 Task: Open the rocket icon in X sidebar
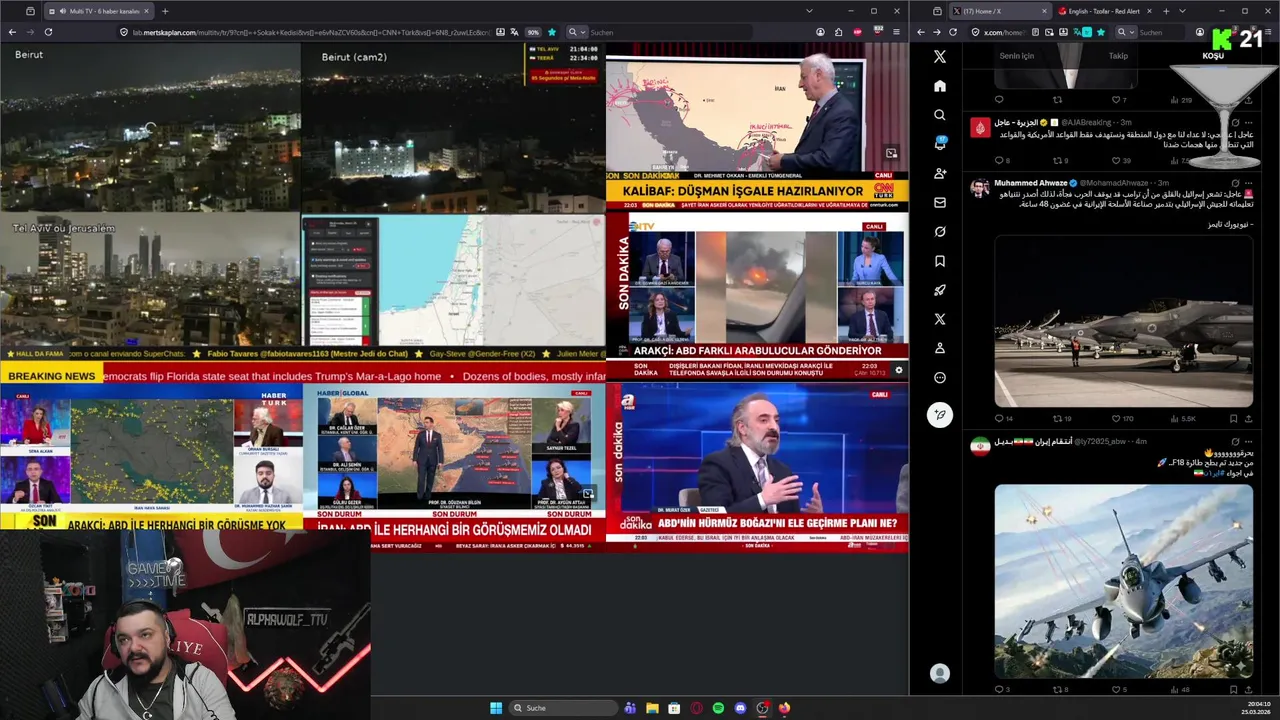click(940, 290)
